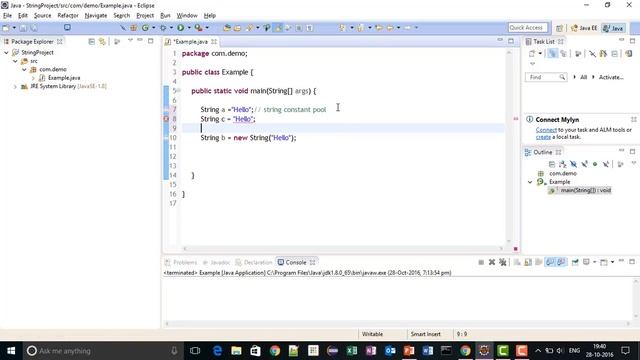Viewport: 640px width, 360px height.
Task: Toggle Link with Editor in Package Explorer
Action: point(102,42)
